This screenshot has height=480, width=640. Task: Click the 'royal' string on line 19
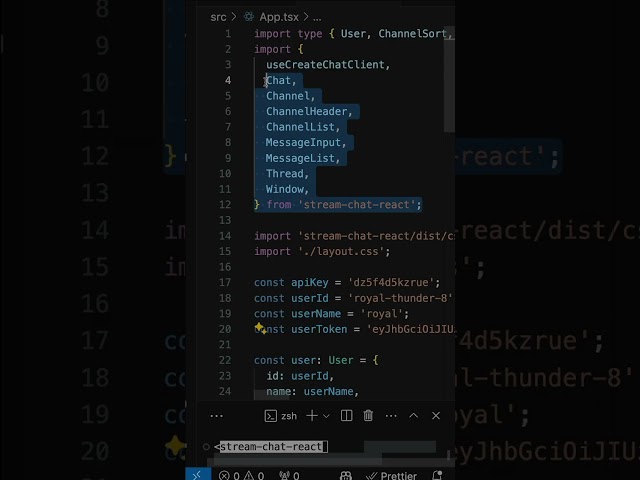(x=382, y=313)
